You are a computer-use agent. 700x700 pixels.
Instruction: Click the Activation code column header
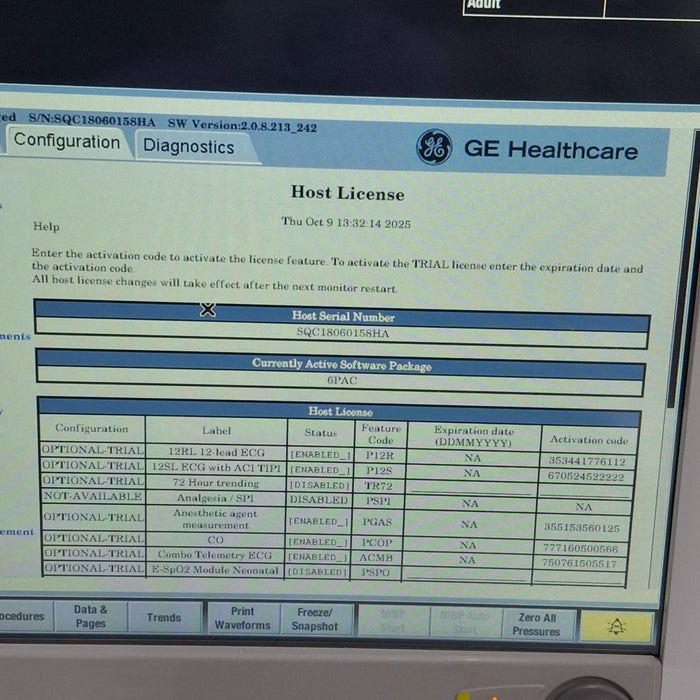tap(589, 440)
